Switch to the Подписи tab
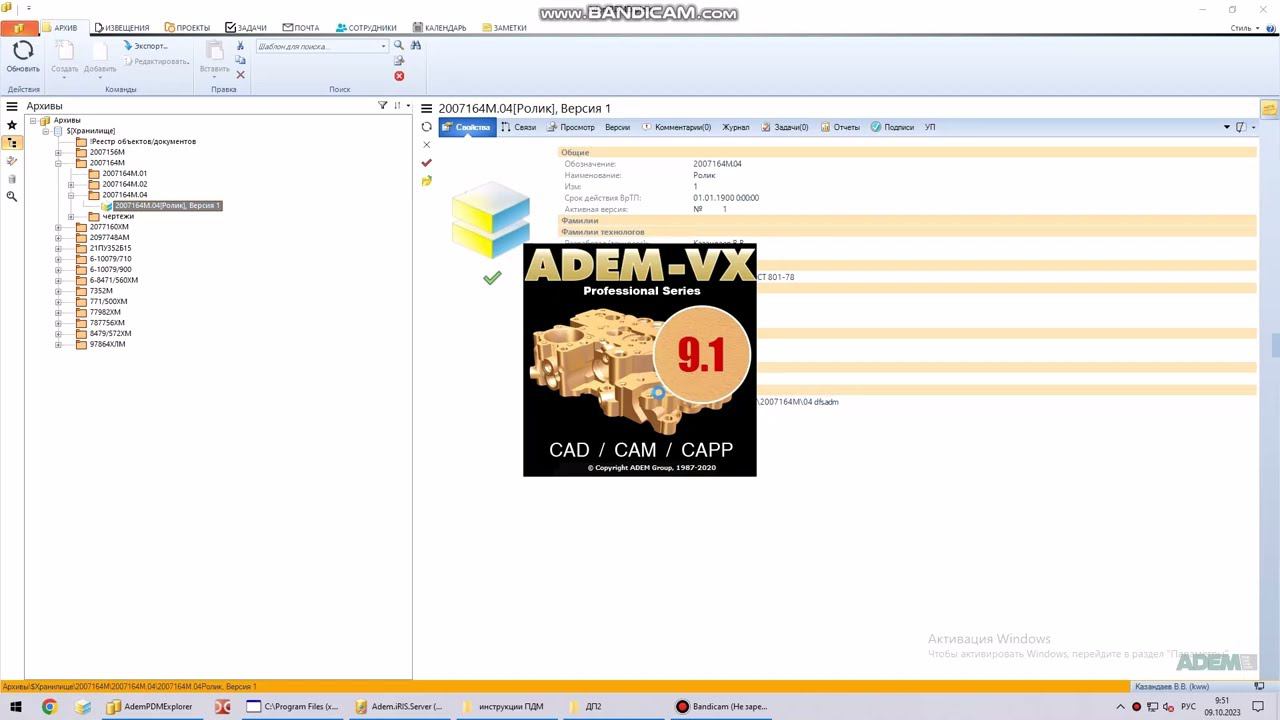 (892, 127)
